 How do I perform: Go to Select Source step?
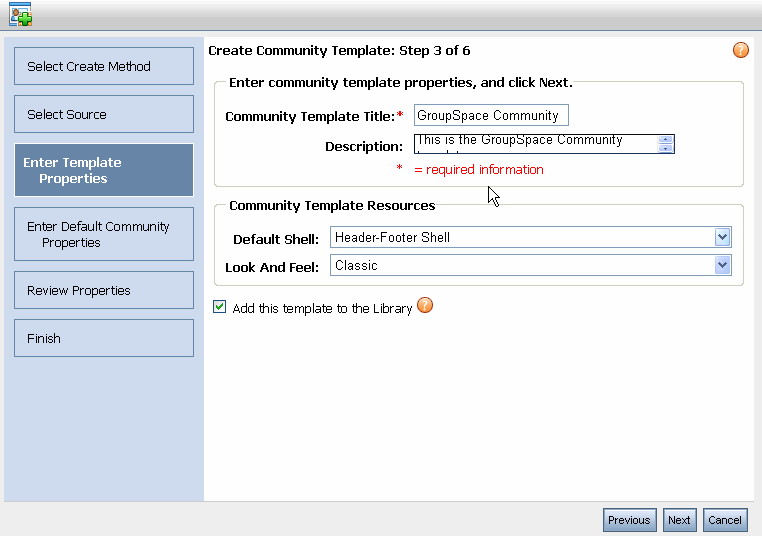click(x=104, y=114)
